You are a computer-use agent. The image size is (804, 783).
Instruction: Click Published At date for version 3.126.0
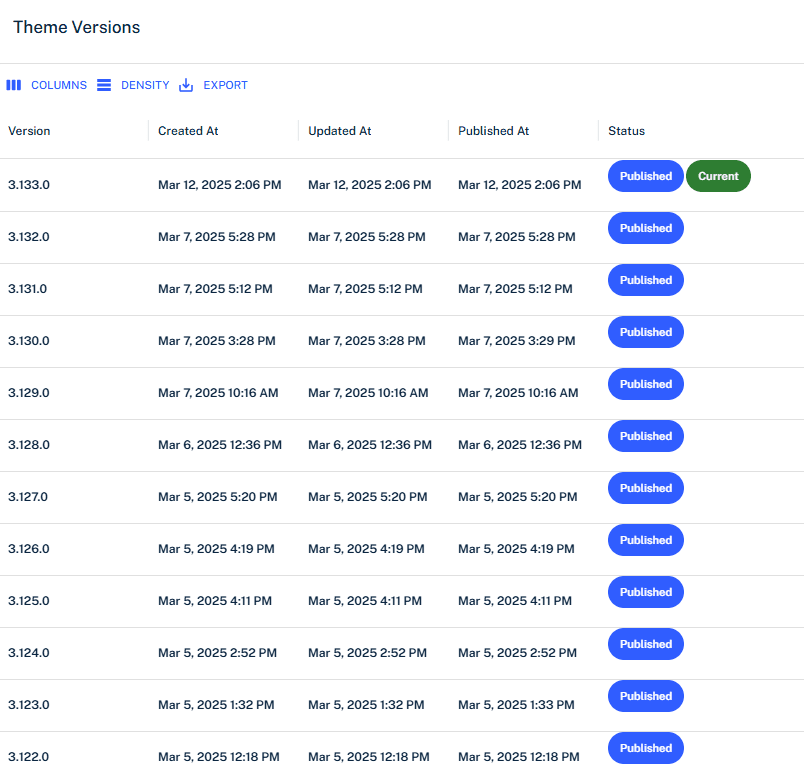[x=516, y=549]
